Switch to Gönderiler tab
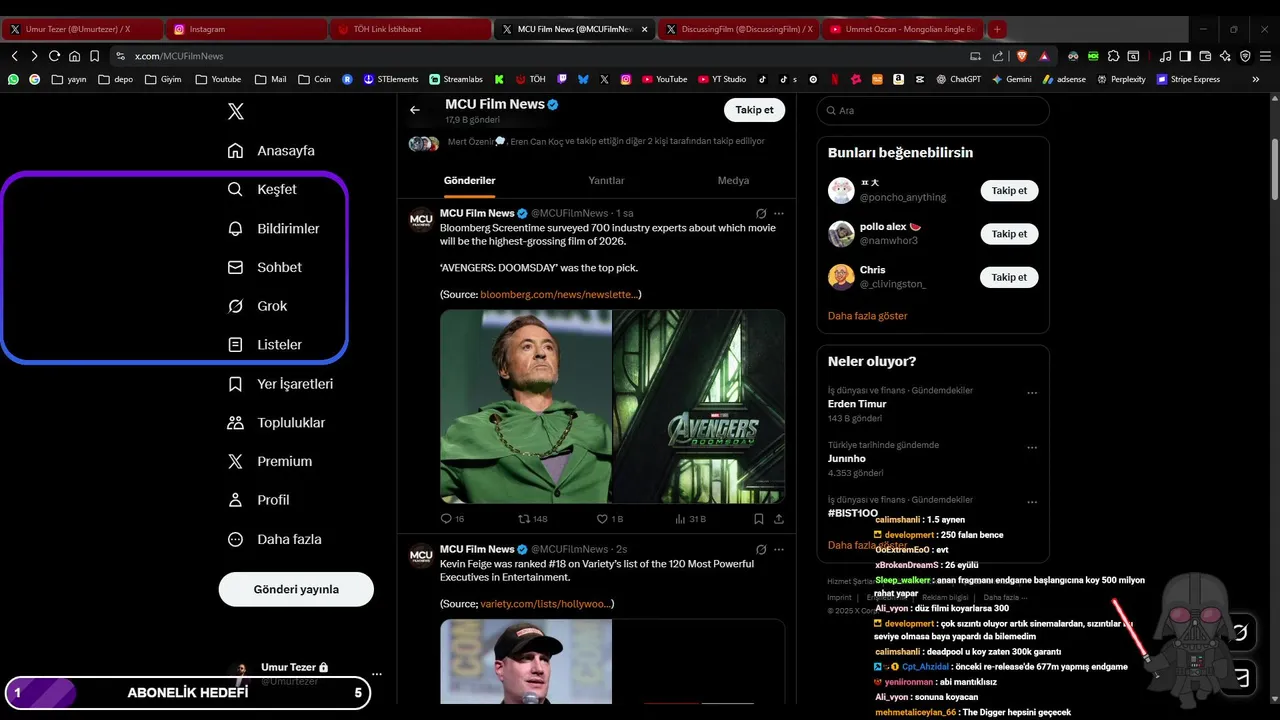The height and width of the screenshot is (720, 1280). tap(469, 180)
